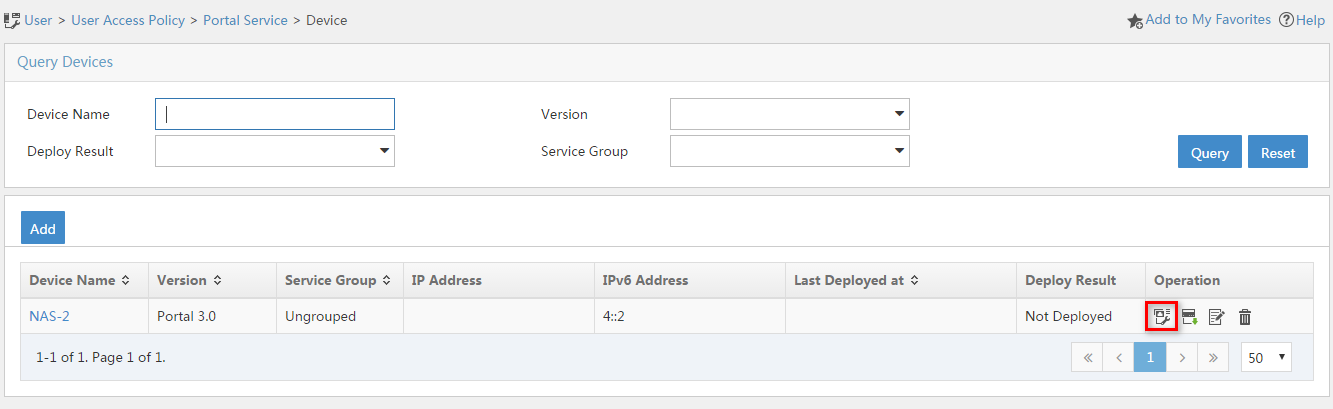Open port group configuration icon for NAS-2
Viewport: 1333px width, 409px height.
coord(1161,317)
